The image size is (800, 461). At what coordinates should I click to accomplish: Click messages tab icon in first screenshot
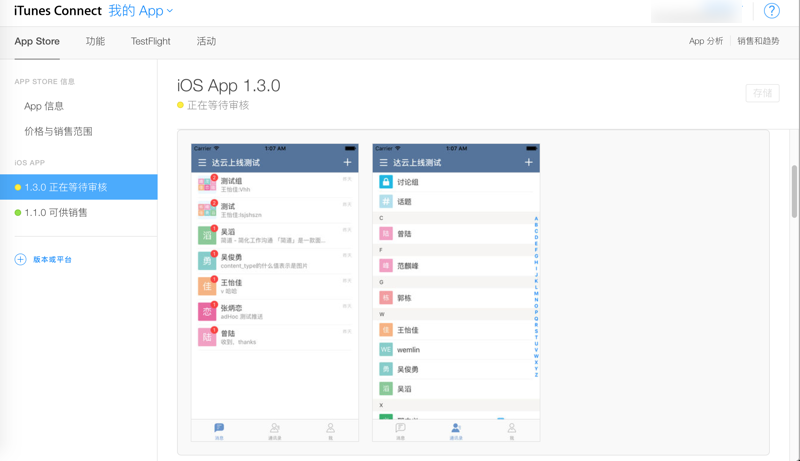coord(219,430)
